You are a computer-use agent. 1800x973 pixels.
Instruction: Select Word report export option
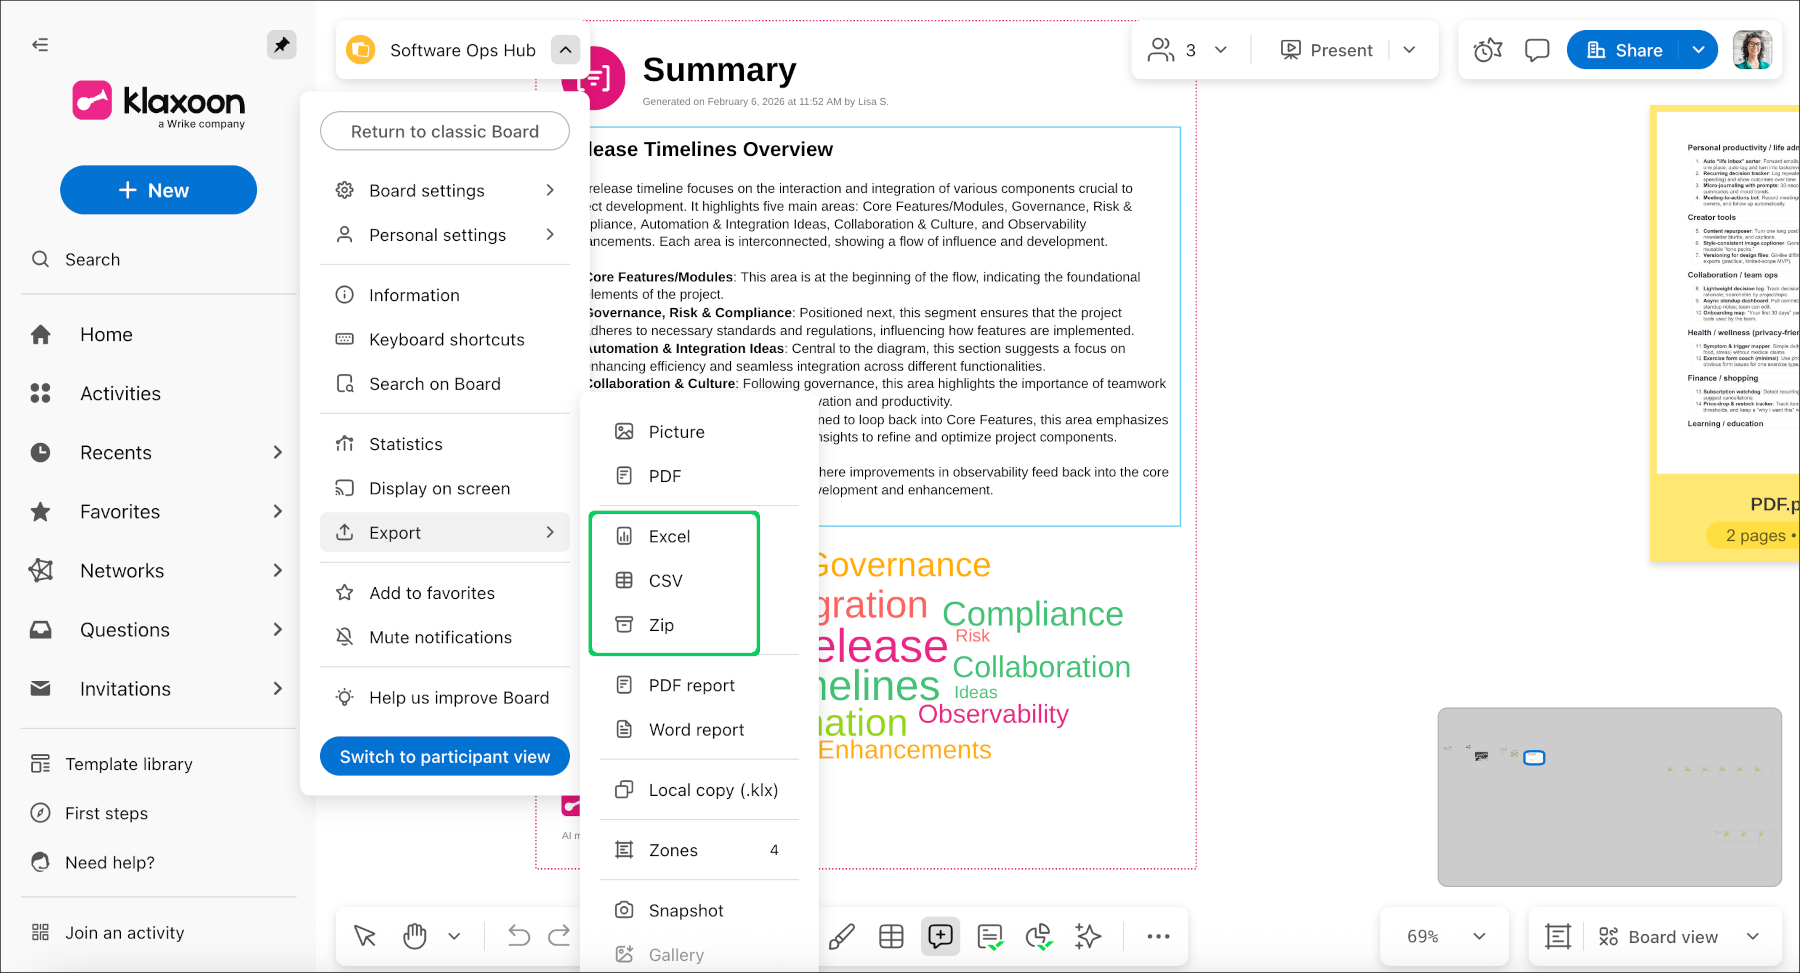point(696,730)
